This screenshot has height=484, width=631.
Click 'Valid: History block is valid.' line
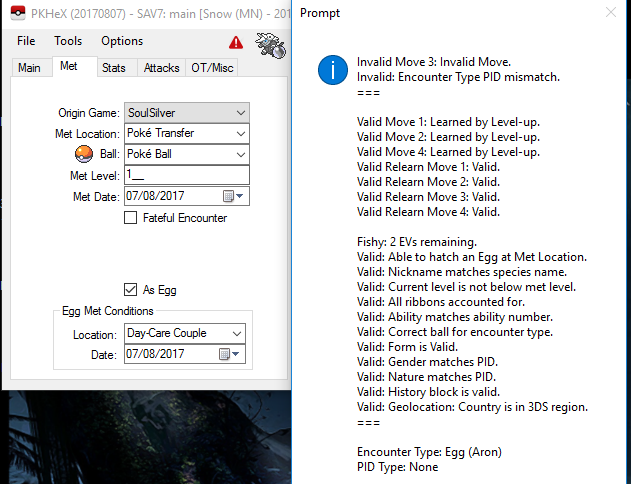[429, 391]
